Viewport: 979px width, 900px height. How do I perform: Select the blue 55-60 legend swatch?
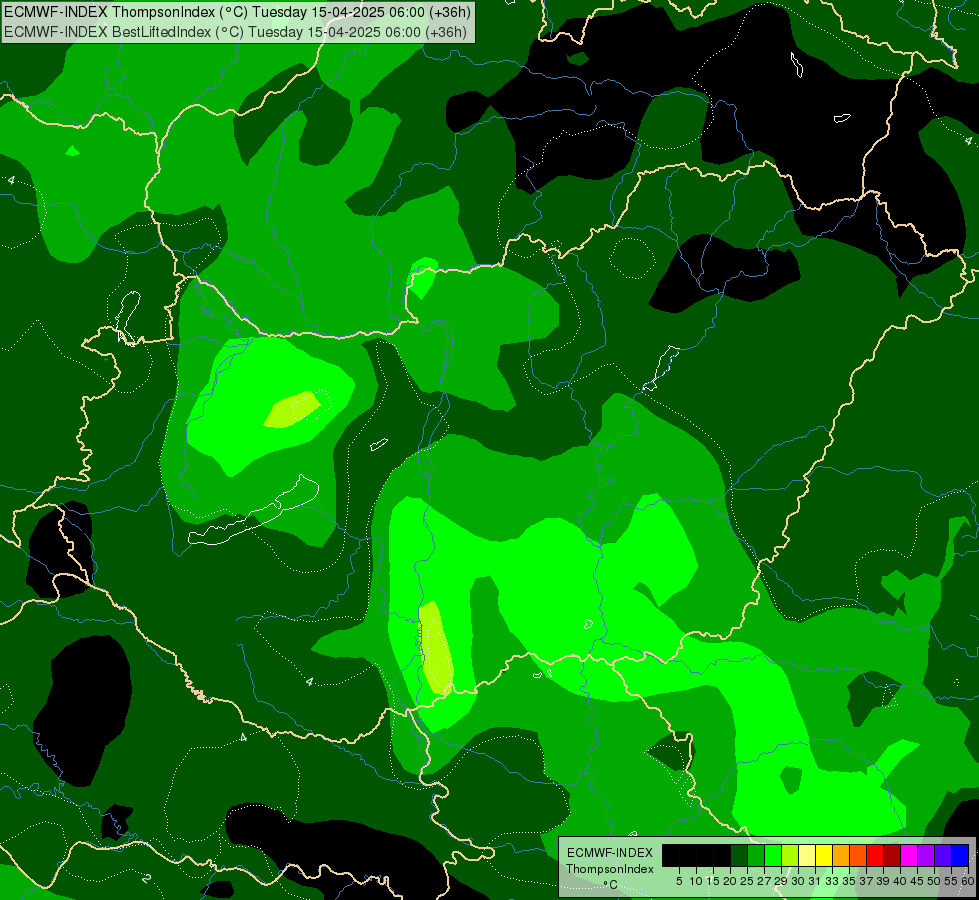tap(960, 855)
